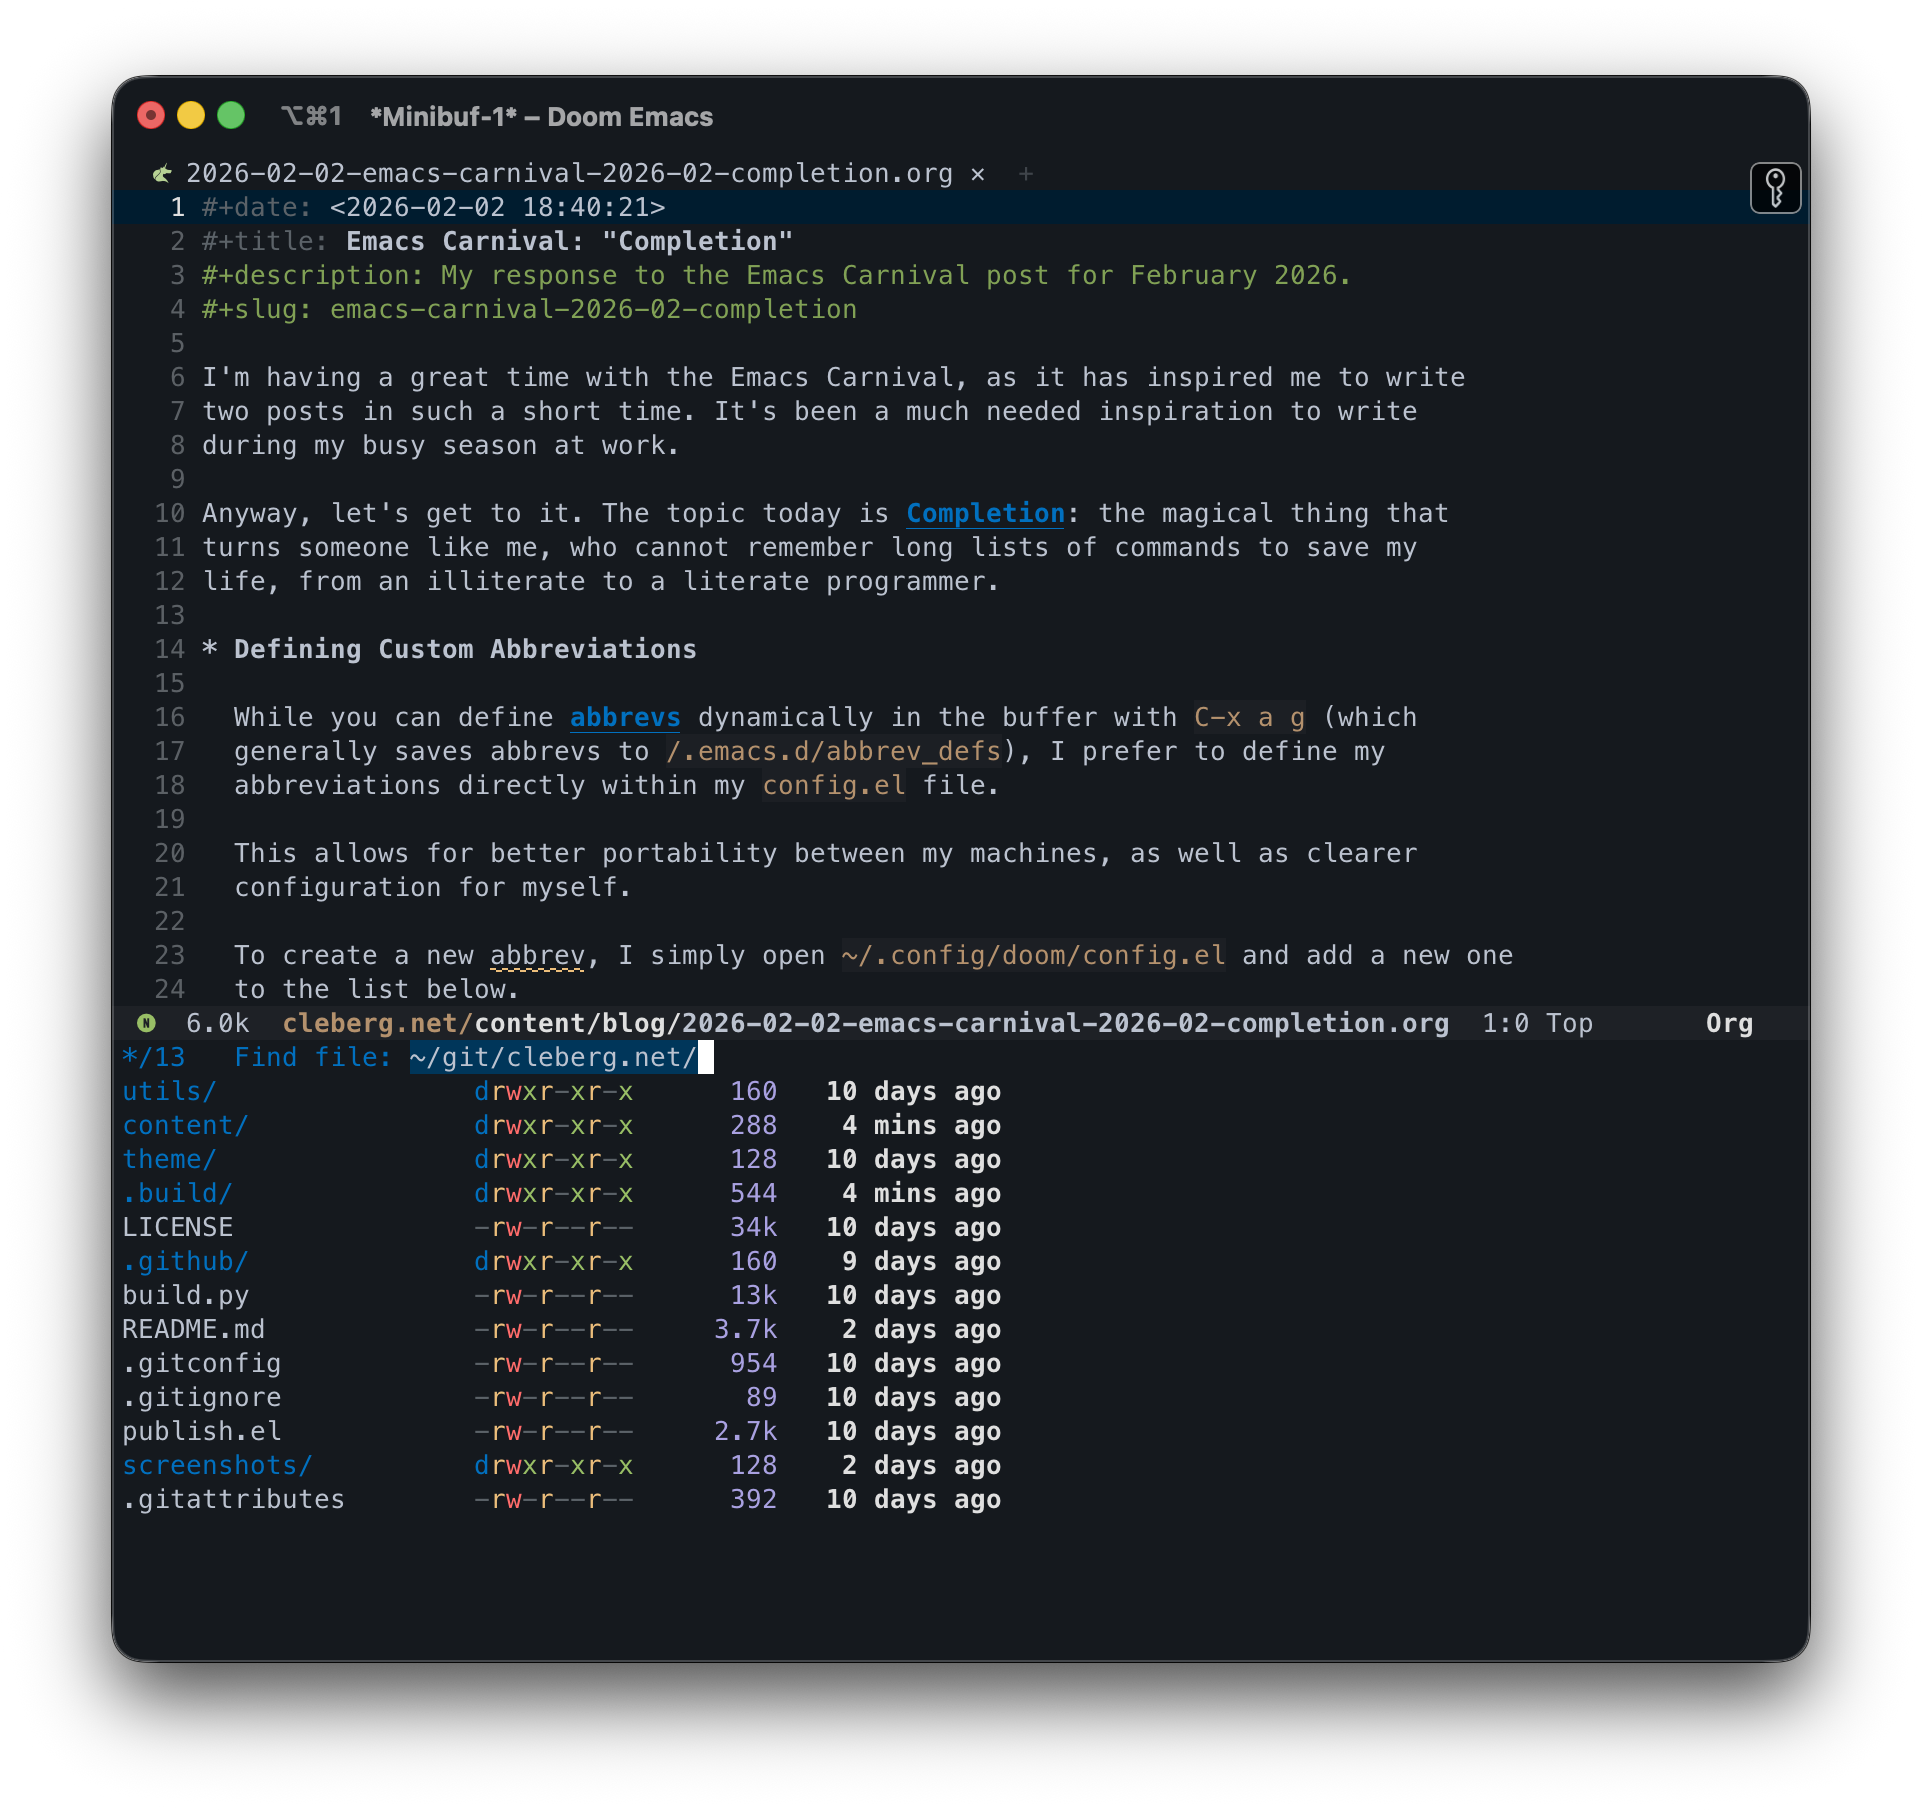The width and height of the screenshot is (1922, 1810).
Task: Choose the .github/ folder entry
Action: point(185,1261)
